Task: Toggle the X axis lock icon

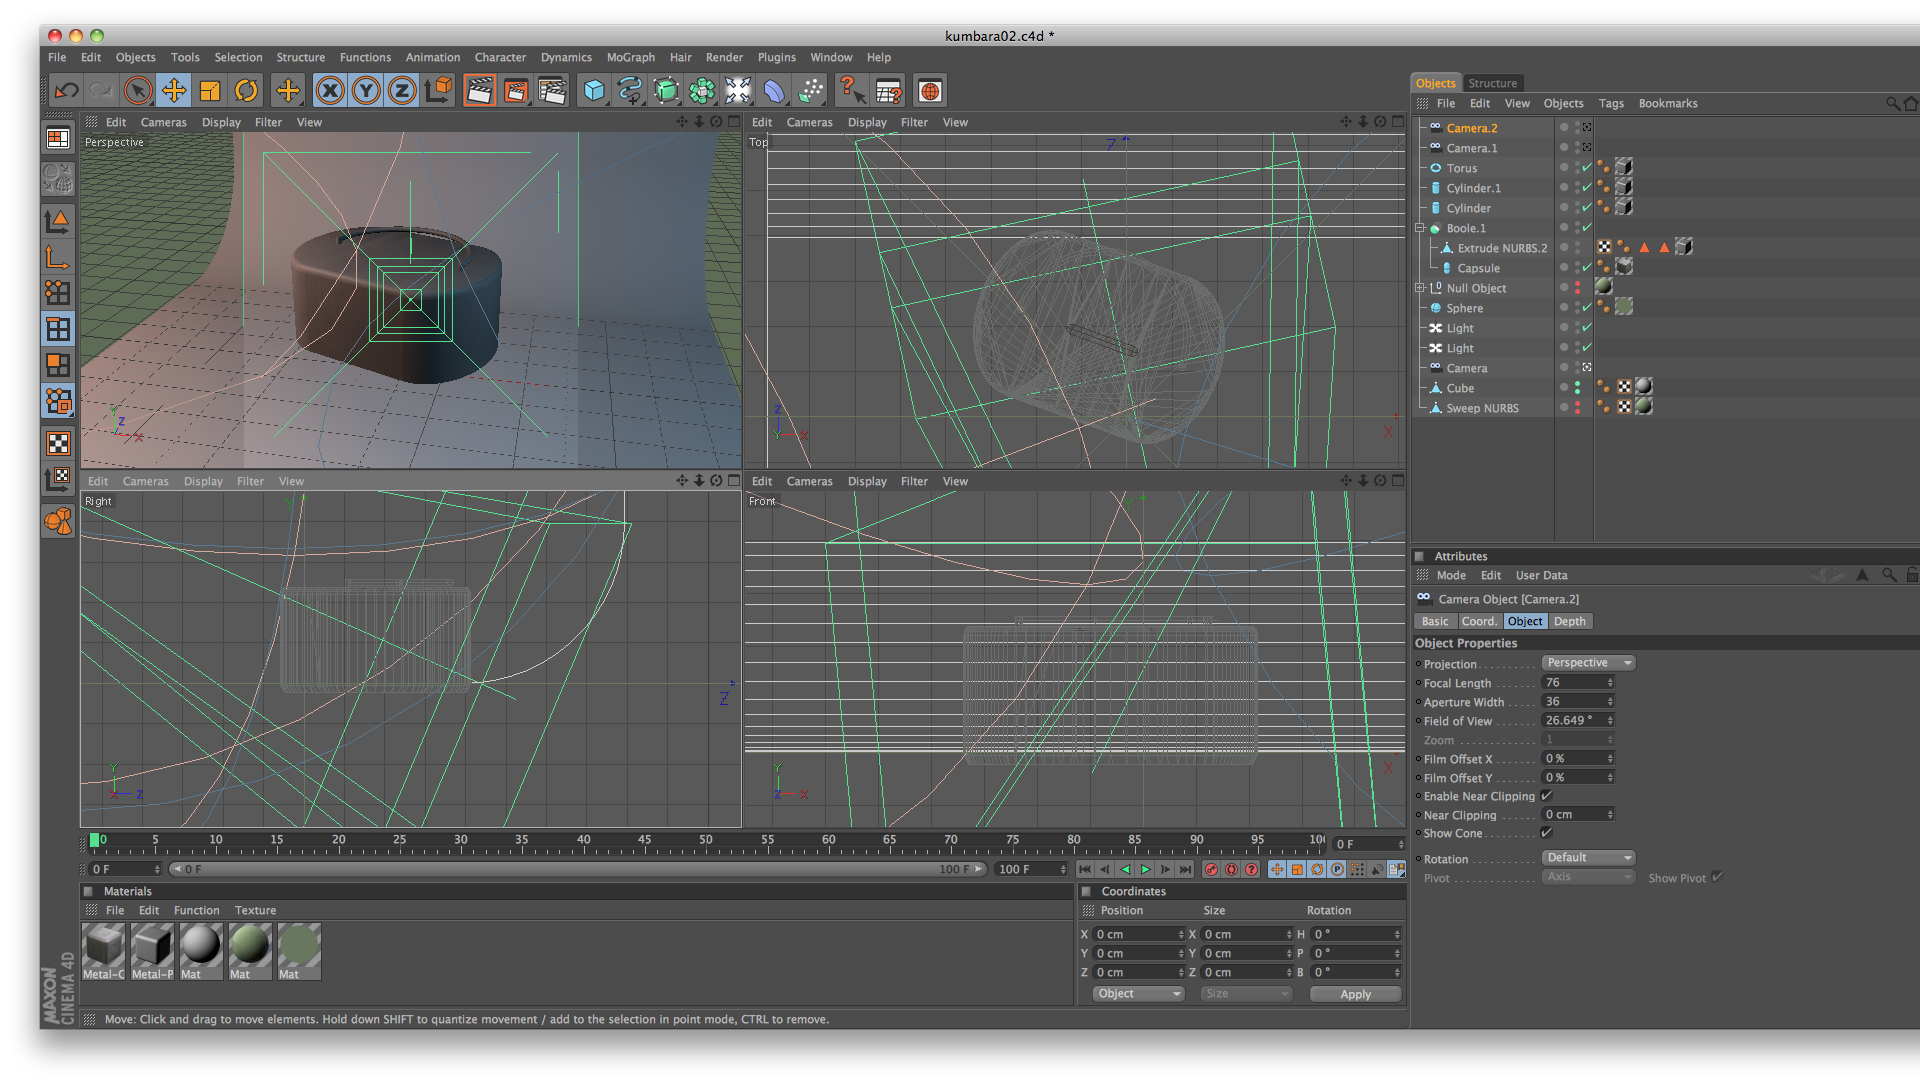Action: pos(329,91)
